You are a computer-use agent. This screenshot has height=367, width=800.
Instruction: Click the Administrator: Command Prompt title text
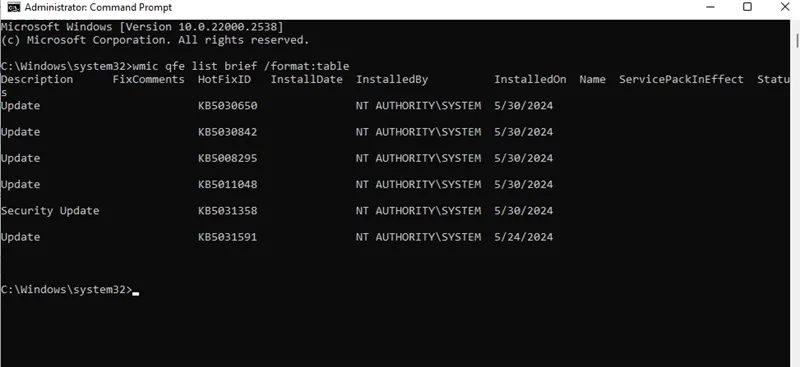click(x=98, y=8)
